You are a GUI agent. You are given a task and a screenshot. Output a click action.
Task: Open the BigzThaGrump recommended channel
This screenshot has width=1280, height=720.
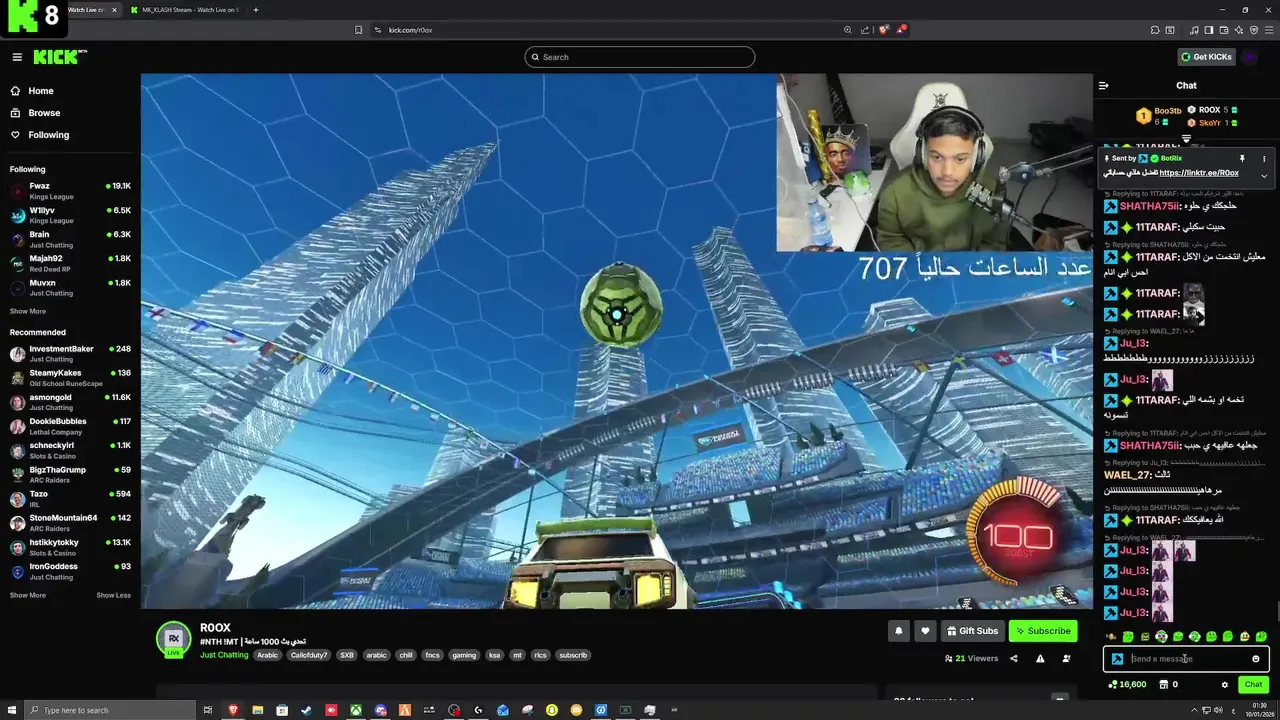click(70, 474)
